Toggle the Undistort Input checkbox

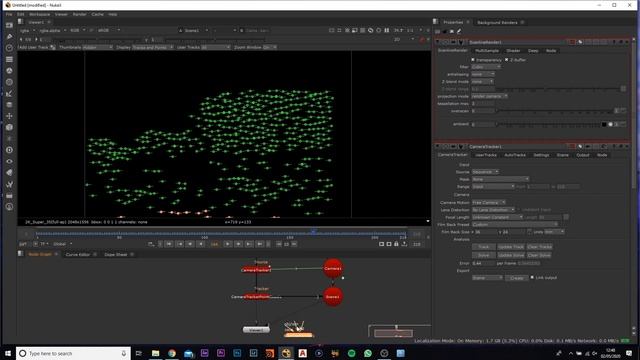click(x=519, y=209)
